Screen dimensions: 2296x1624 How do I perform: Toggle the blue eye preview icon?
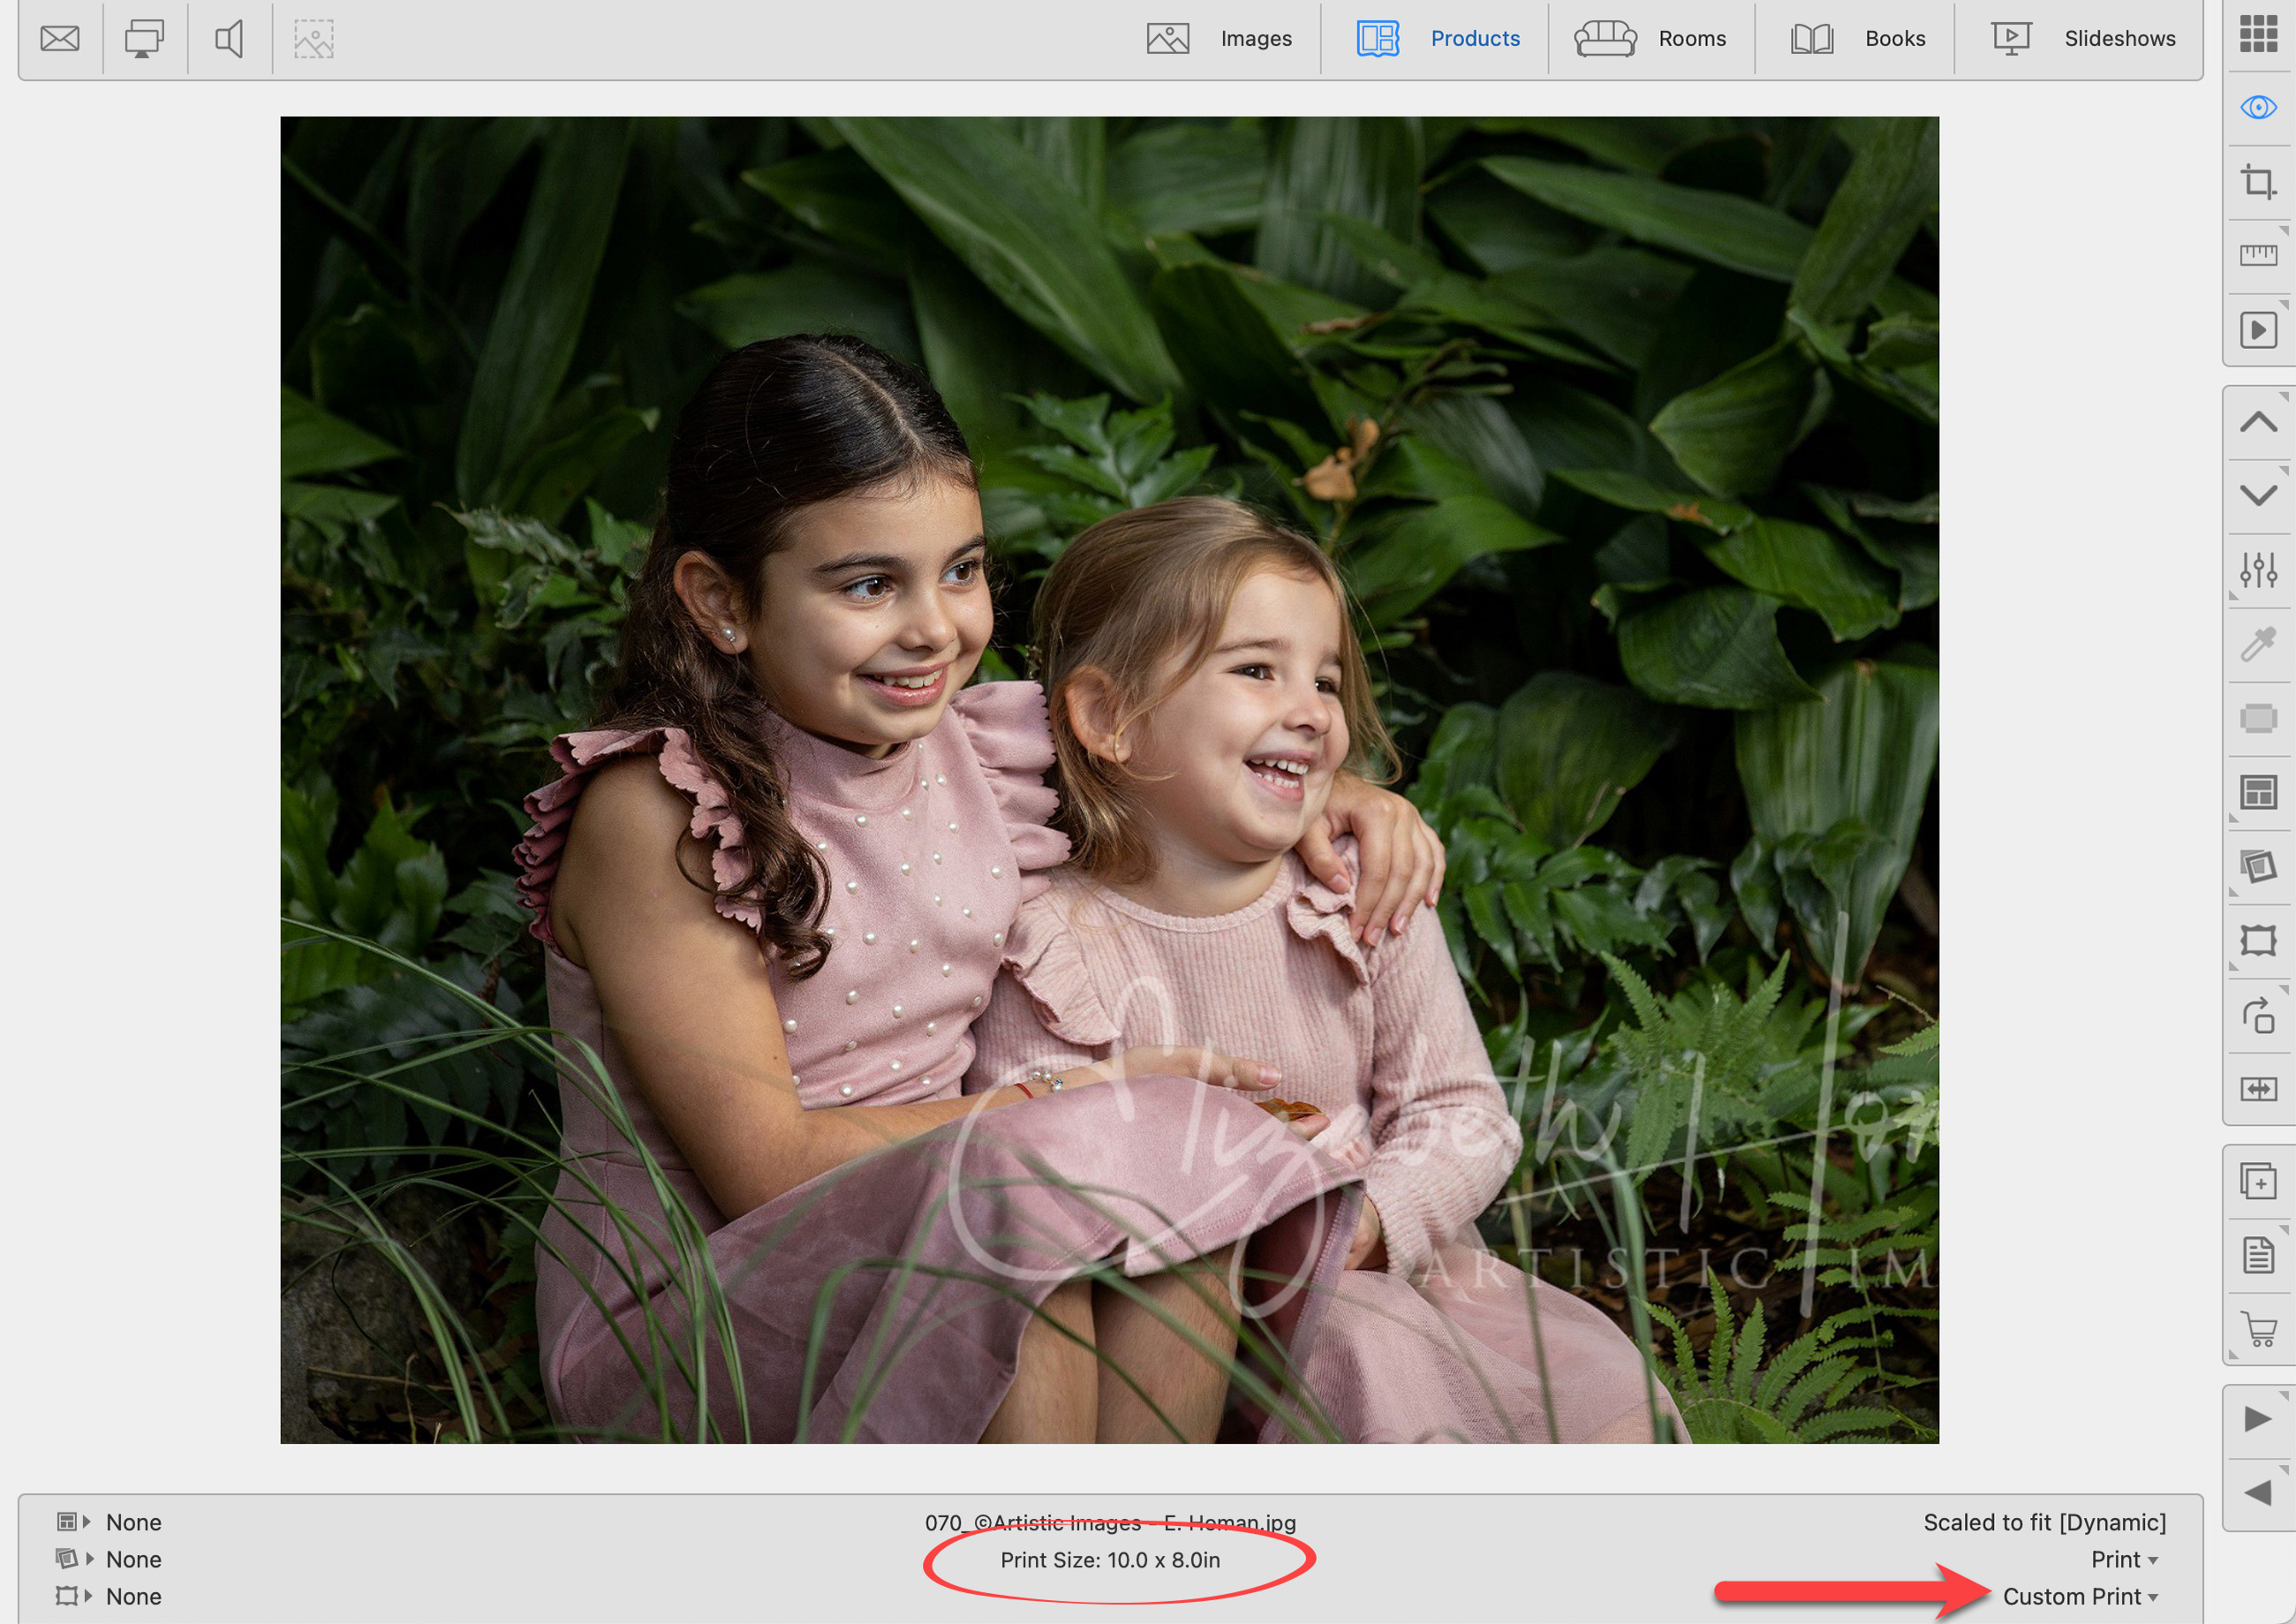point(2258,107)
